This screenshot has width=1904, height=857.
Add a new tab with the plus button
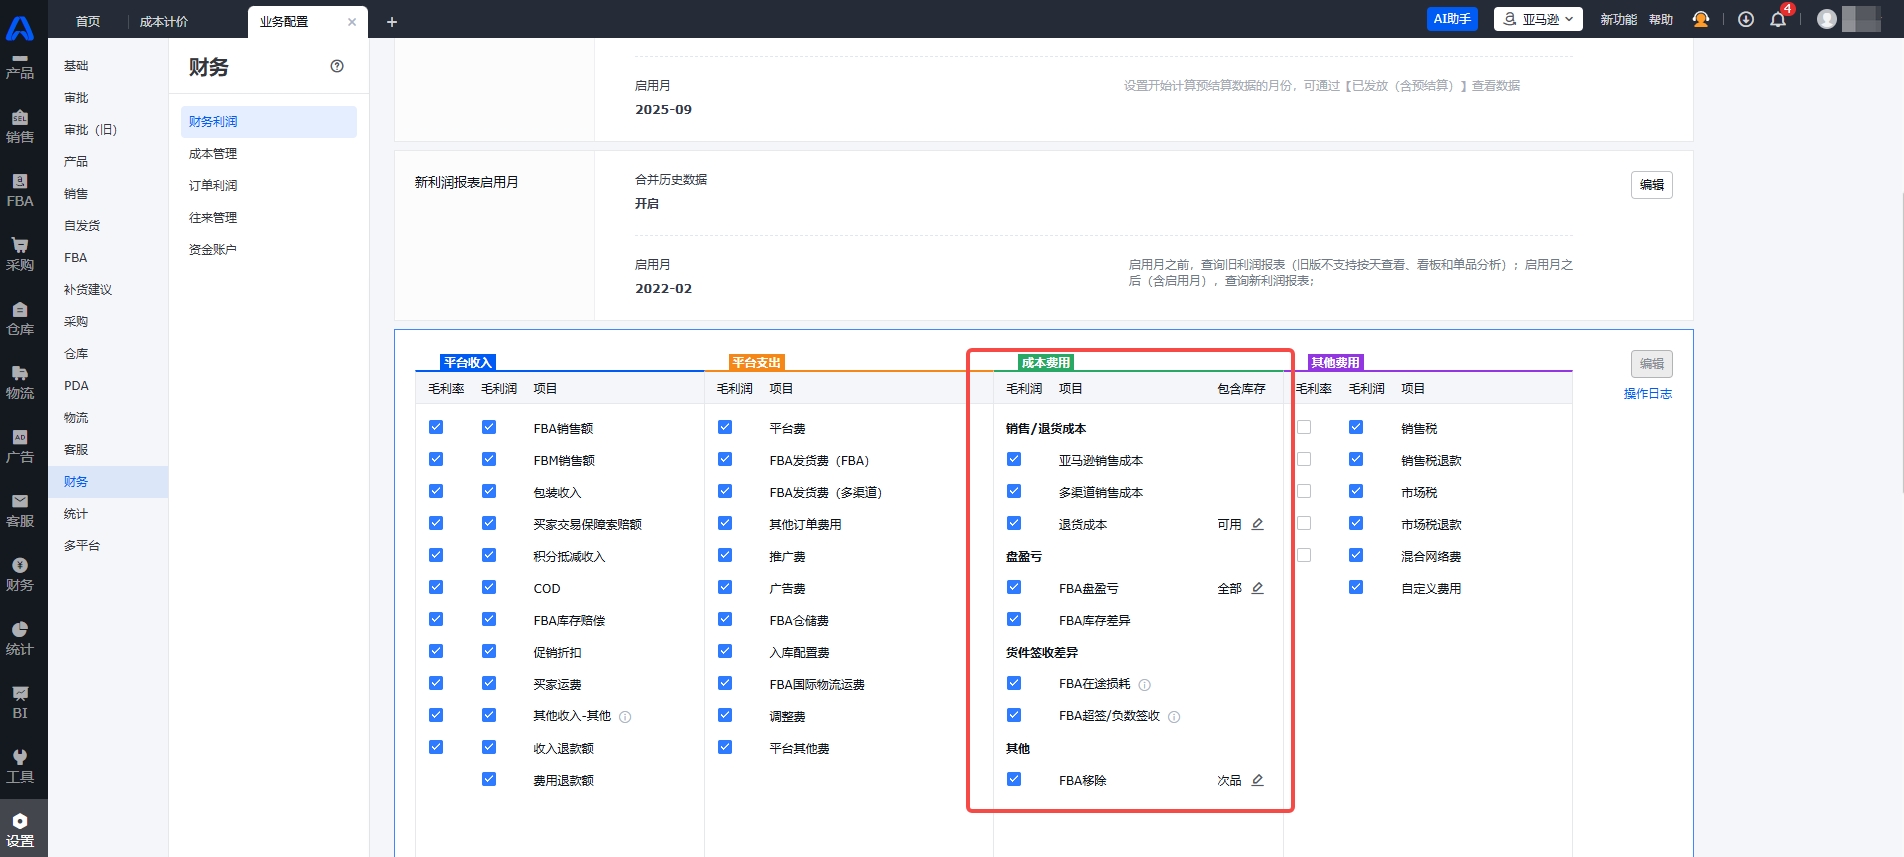tap(392, 21)
